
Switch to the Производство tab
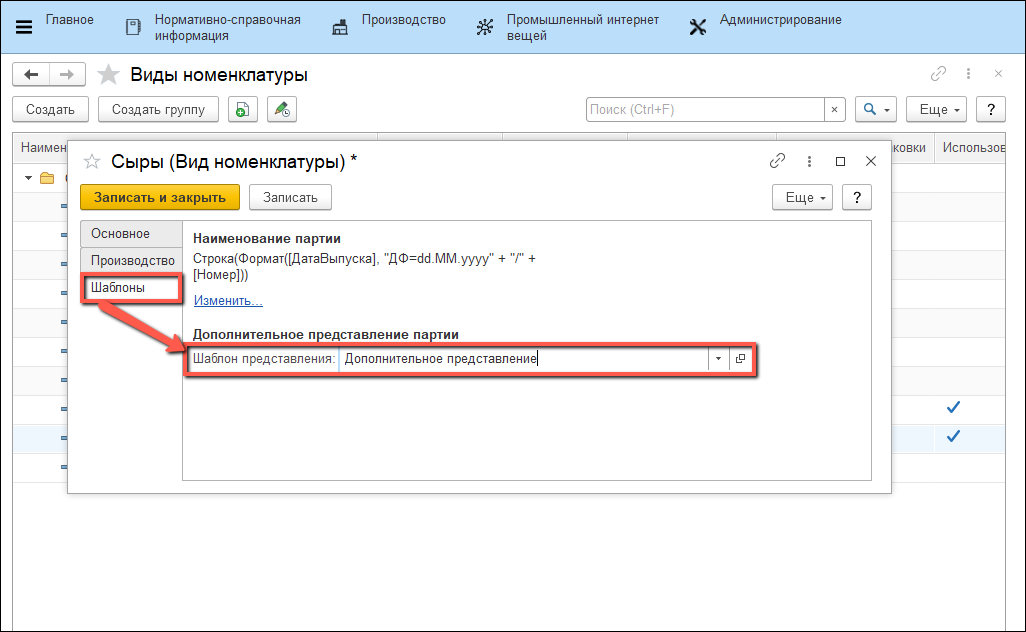[x=132, y=260]
